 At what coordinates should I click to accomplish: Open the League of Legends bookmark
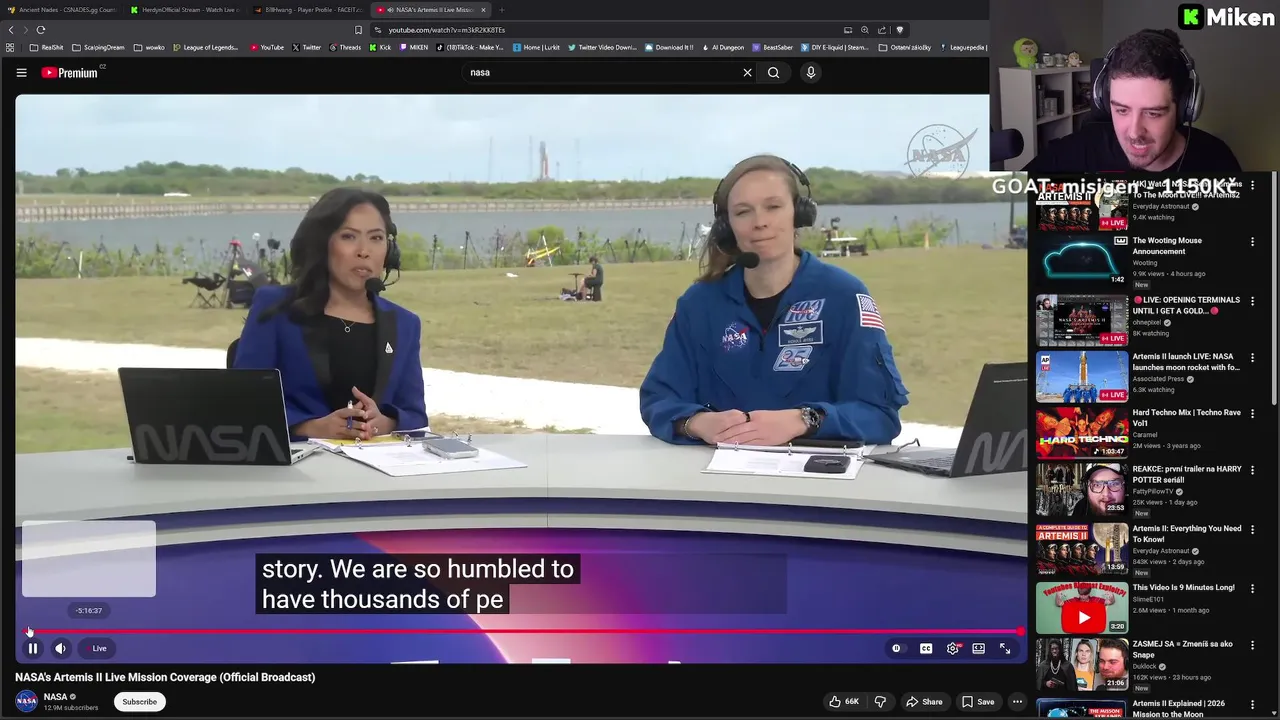[206, 47]
